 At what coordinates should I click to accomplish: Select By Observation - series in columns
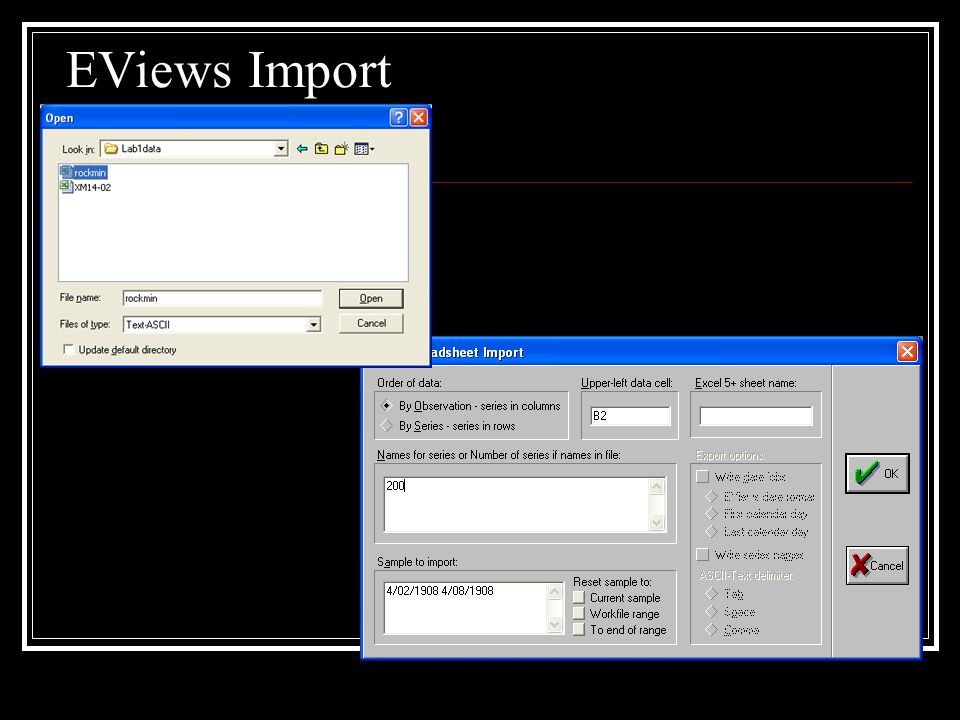471,406
